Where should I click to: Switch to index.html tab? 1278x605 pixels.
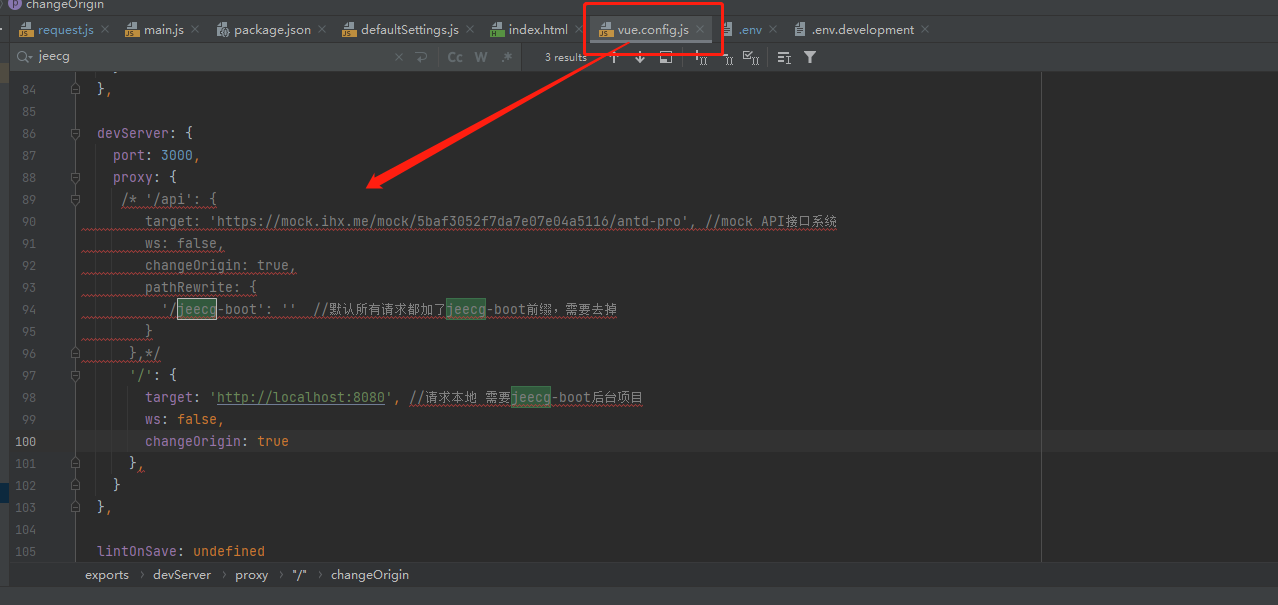click(538, 30)
